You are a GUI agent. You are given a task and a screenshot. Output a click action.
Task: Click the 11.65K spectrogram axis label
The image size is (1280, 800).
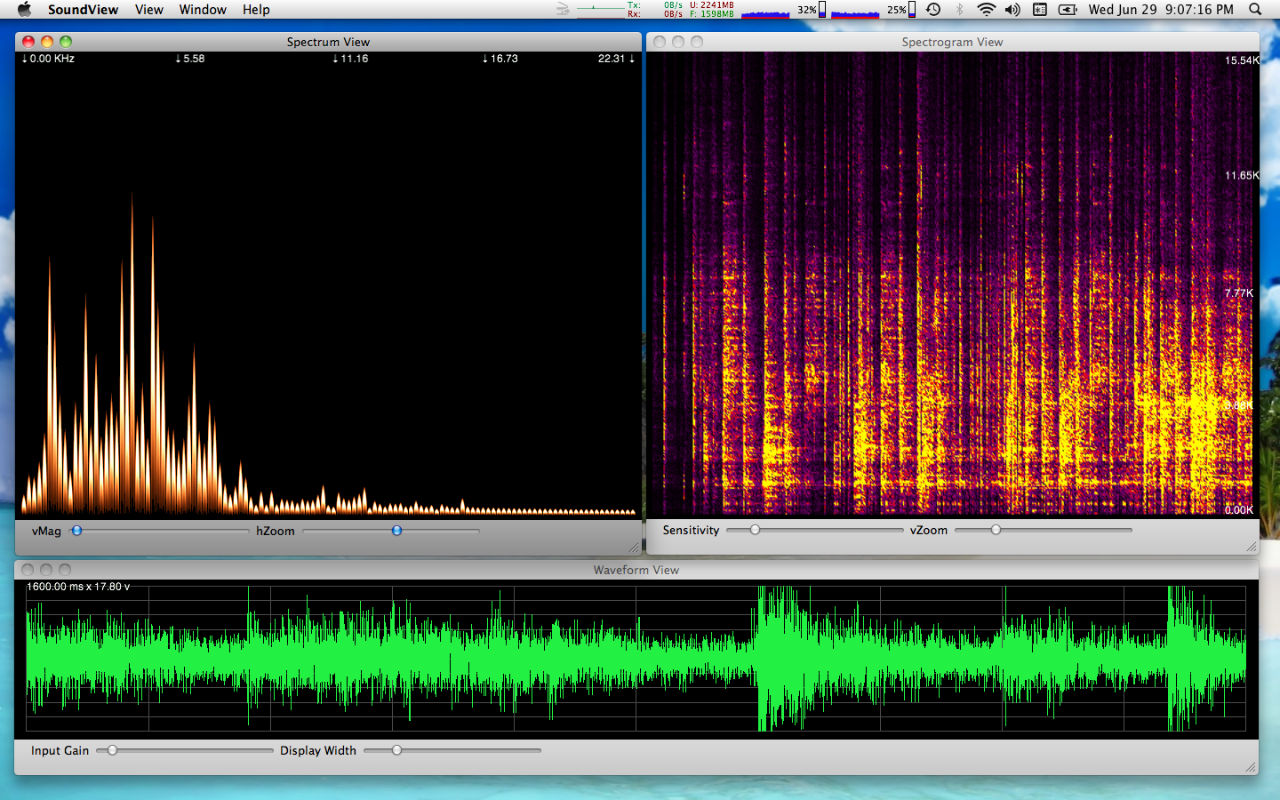tap(1240, 176)
